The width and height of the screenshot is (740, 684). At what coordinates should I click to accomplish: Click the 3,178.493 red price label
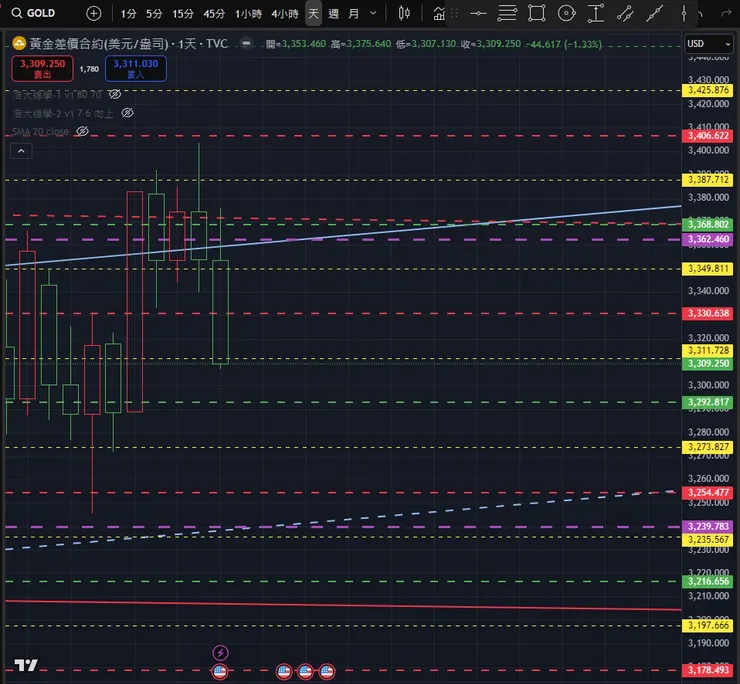point(708,670)
